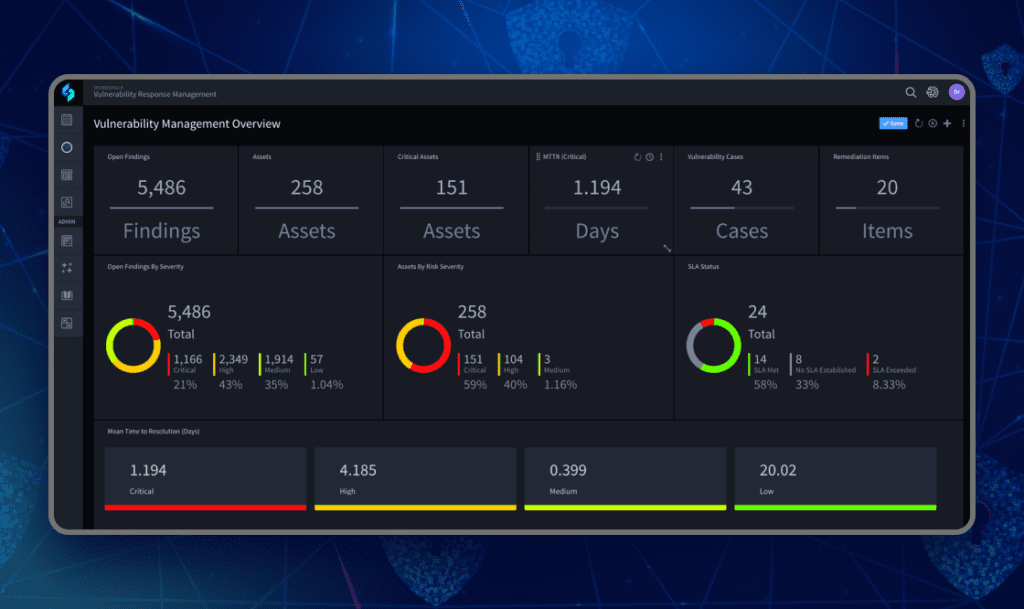
Task: Open the book icon in the left sidebar
Action: tap(67, 295)
